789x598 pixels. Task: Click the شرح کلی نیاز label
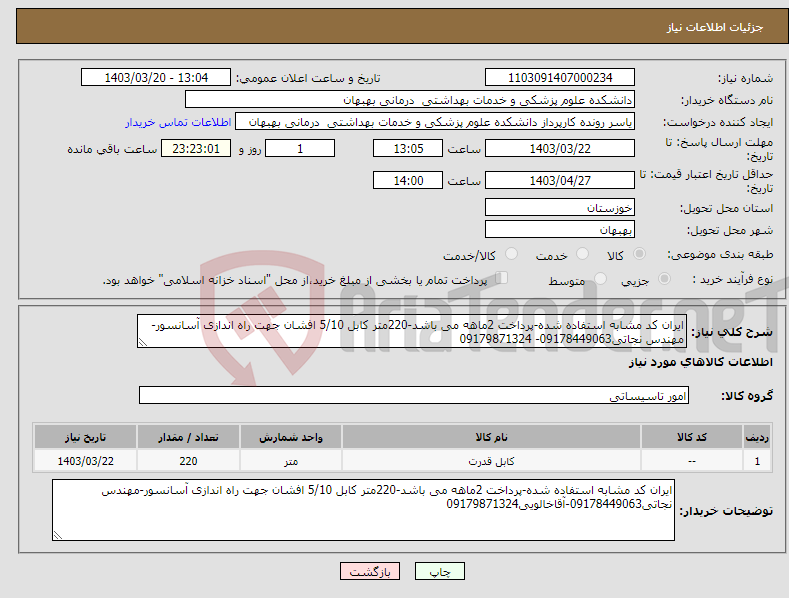(x=732, y=332)
